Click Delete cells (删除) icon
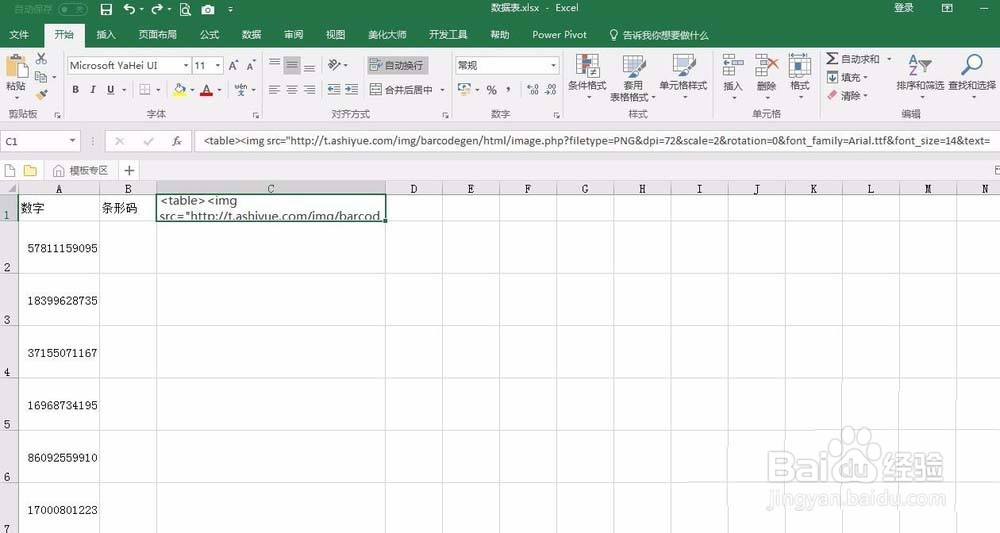 pos(766,75)
